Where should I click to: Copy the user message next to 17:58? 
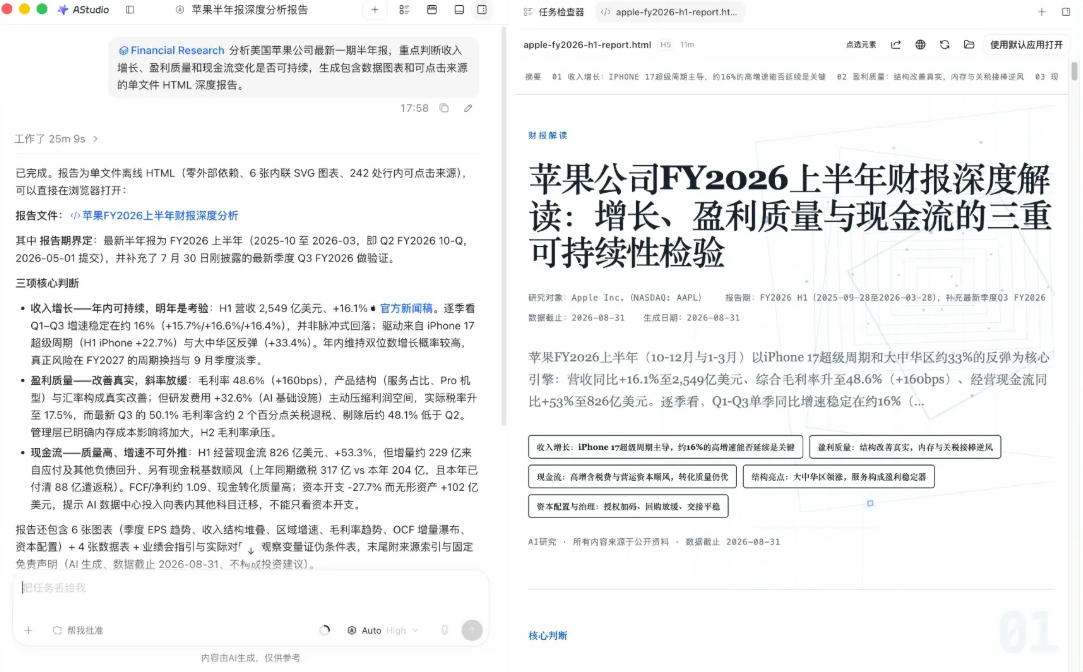click(444, 108)
